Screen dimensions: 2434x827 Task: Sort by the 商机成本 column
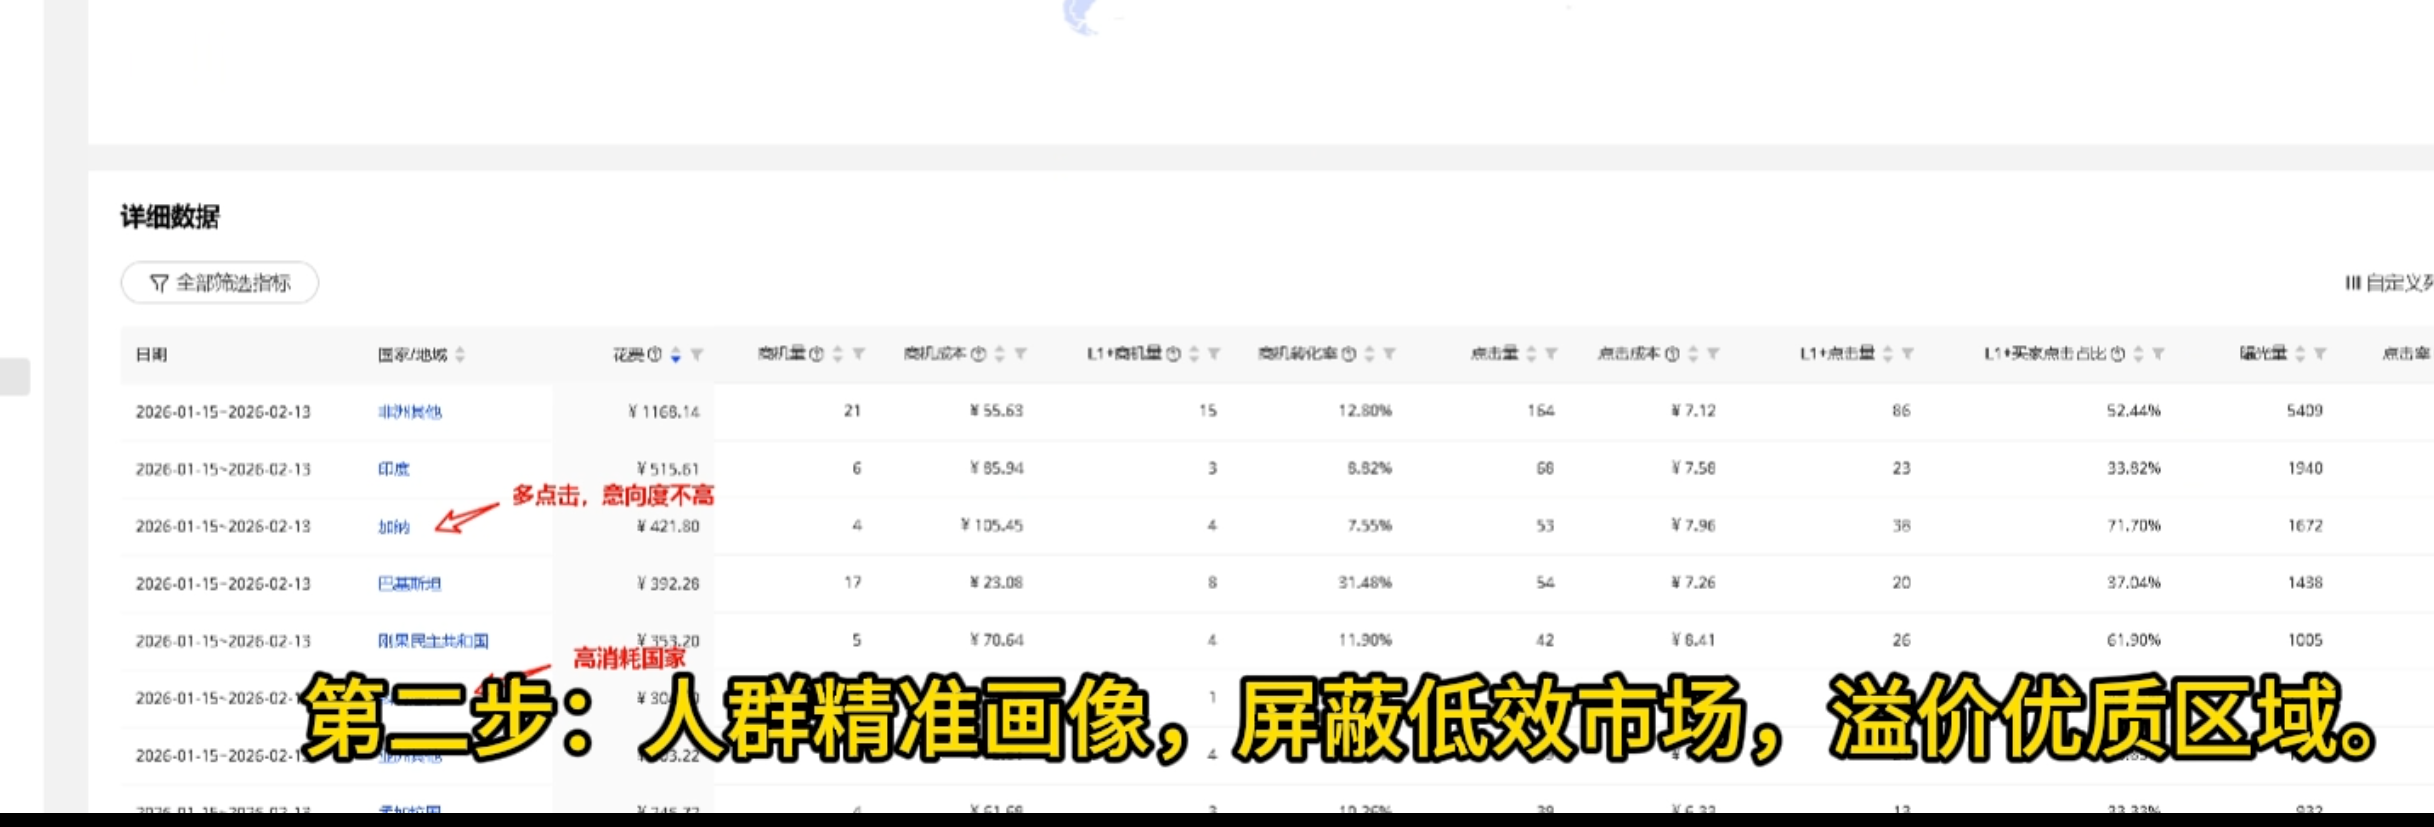999,354
